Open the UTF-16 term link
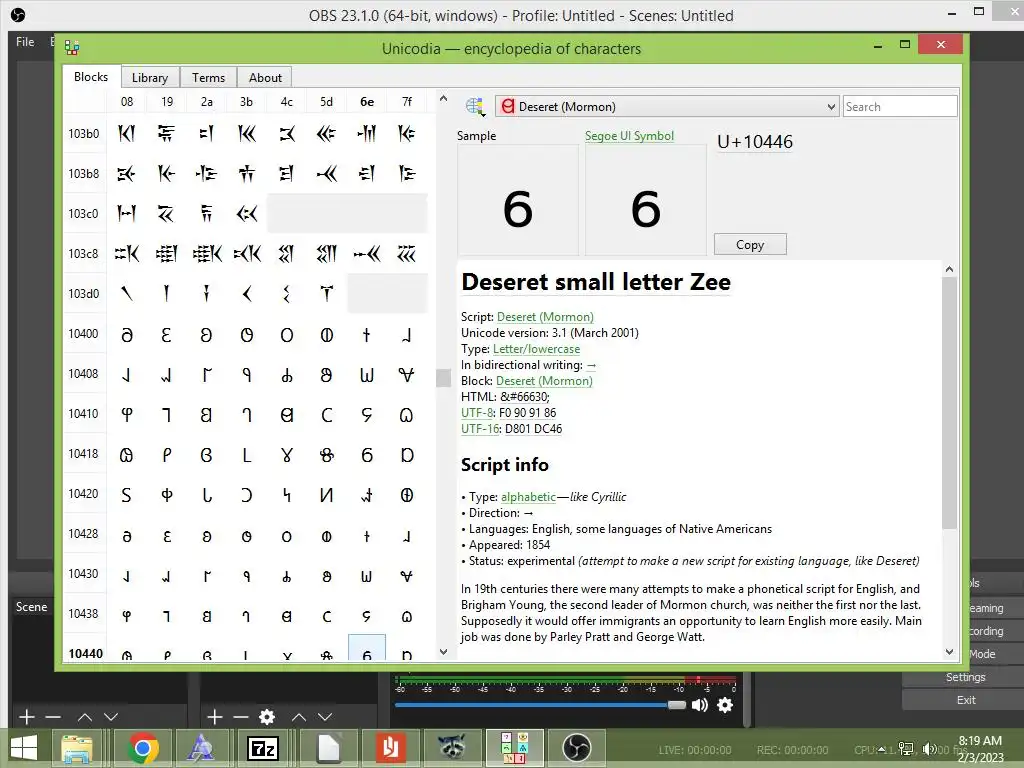This screenshot has height=768, width=1024. click(x=480, y=429)
